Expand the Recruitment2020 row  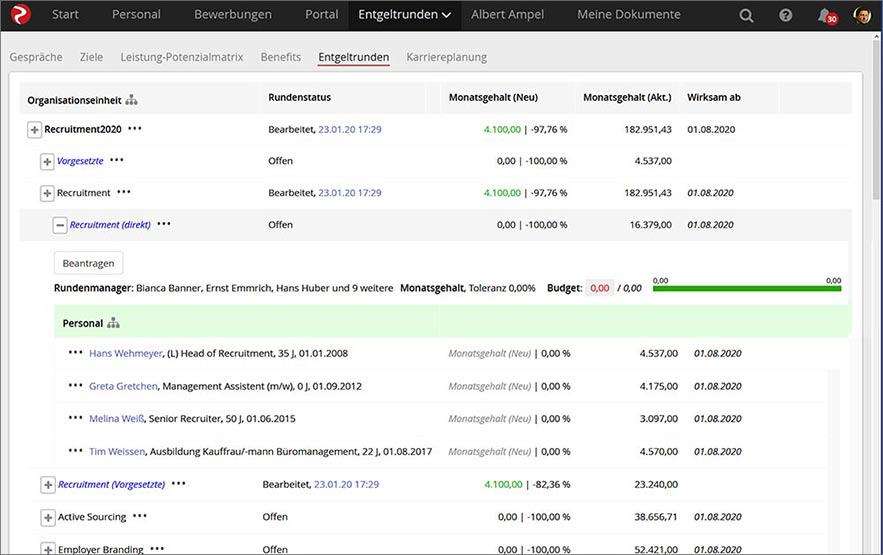(34, 129)
